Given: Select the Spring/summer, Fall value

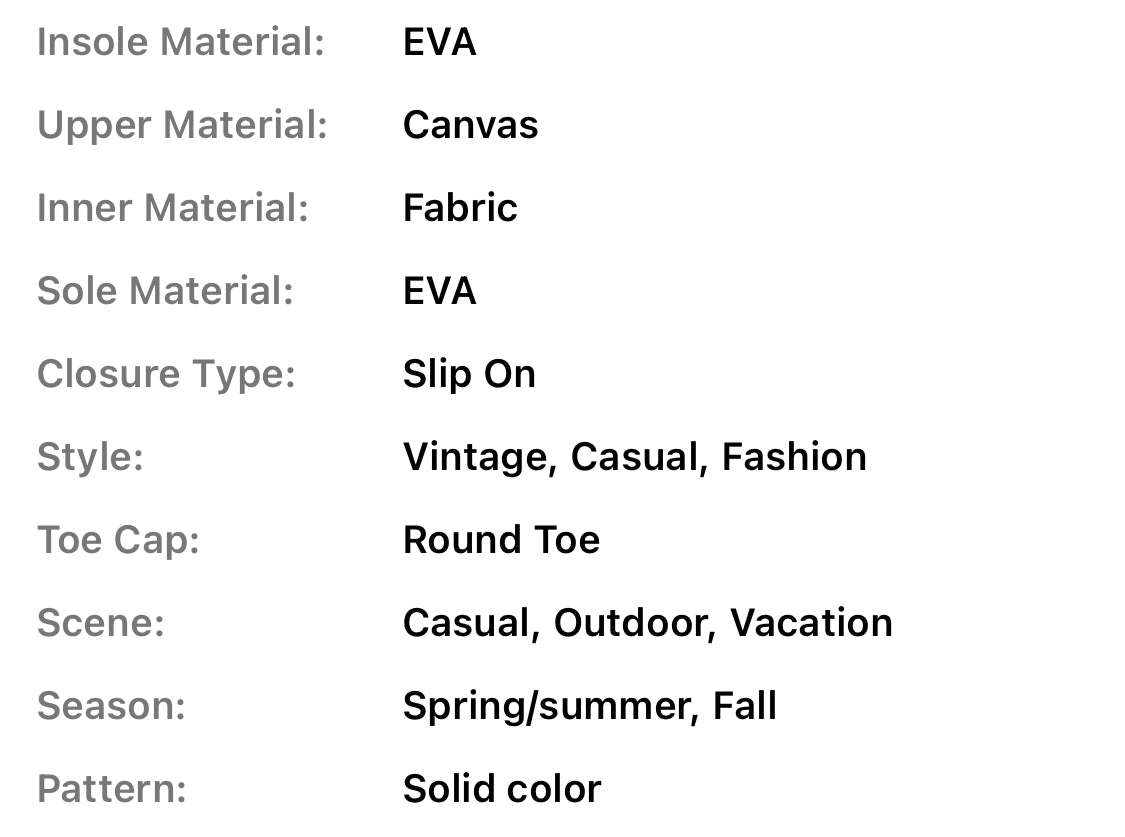Looking at the screenshot, I should (589, 706).
